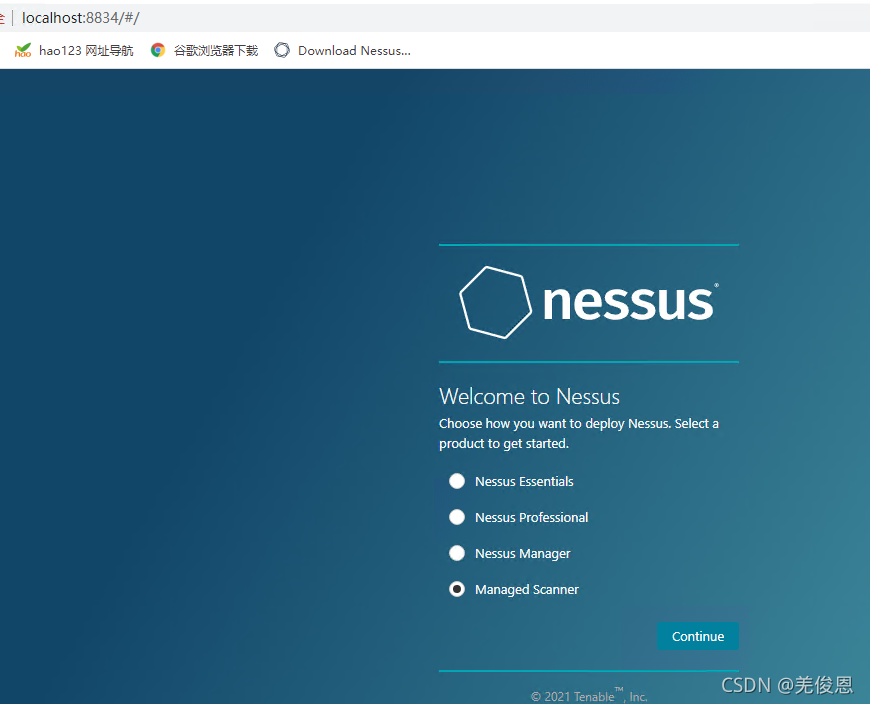Click the Nessus hexagon logo
The image size is (870, 704).
[495, 302]
